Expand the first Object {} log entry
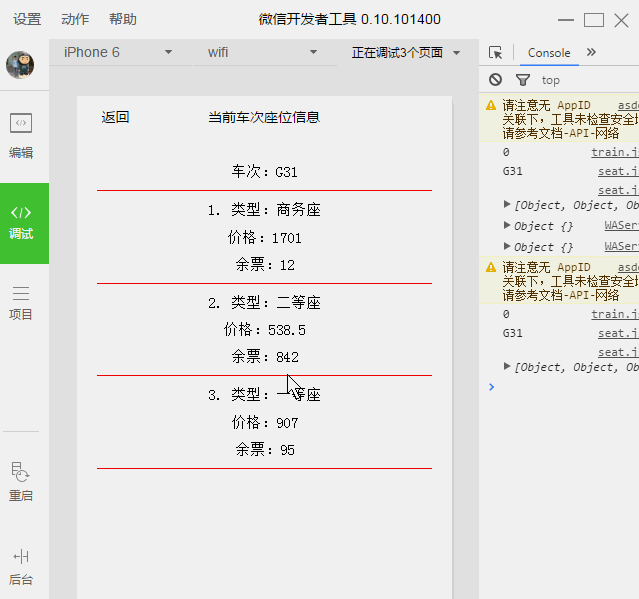This screenshot has width=639, height=599. tap(507, 225)
